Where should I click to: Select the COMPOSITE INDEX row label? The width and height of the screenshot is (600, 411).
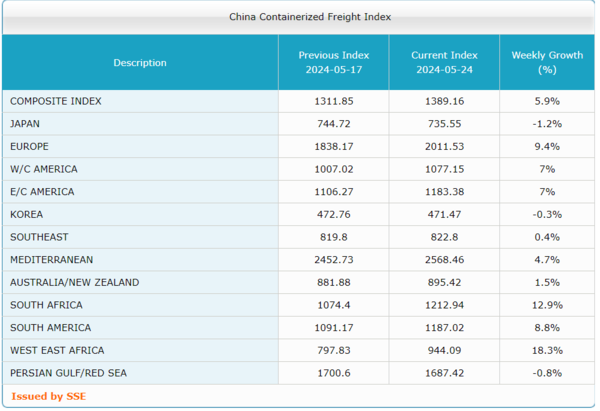(x=56, y=101)
